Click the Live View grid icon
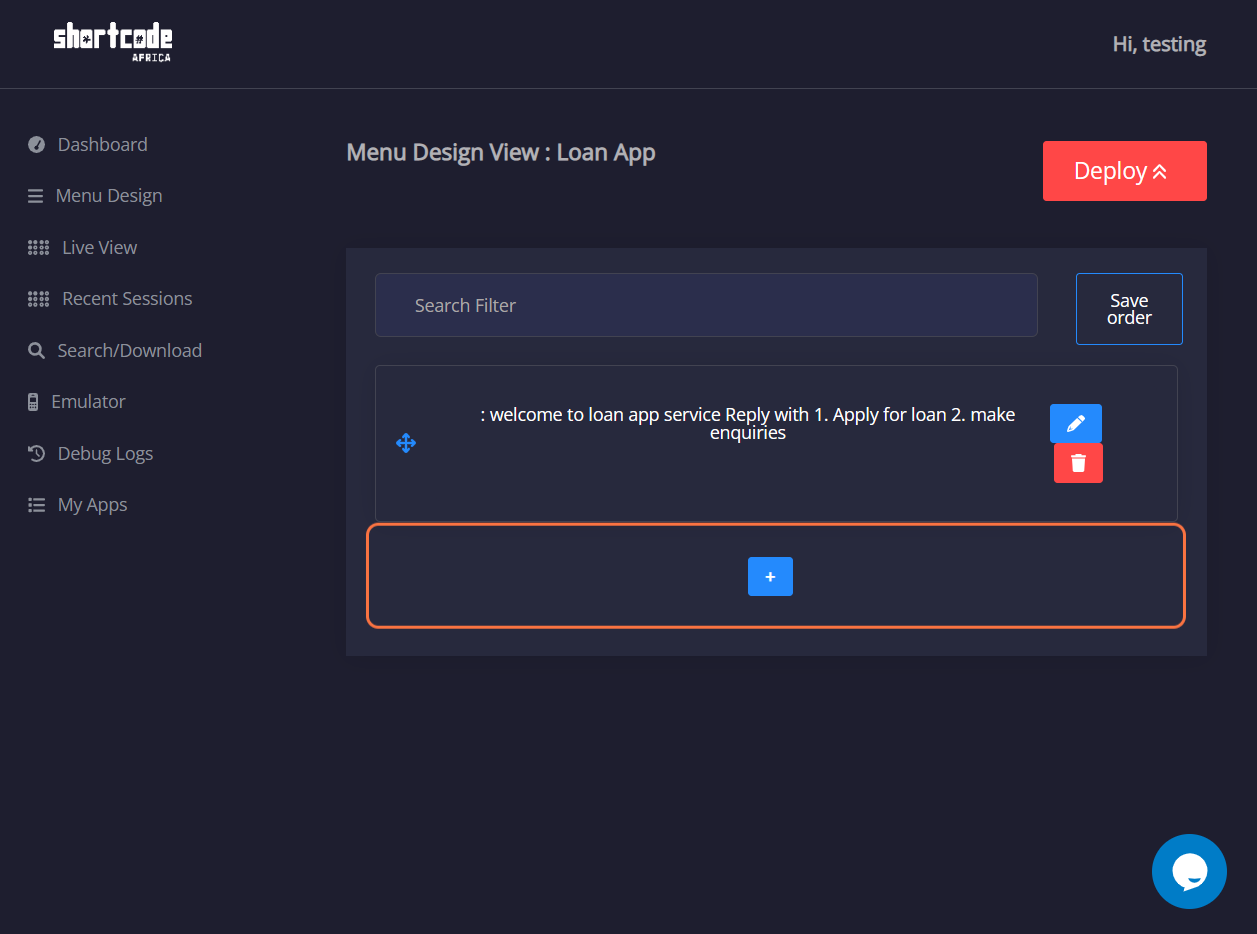The width and height of the screenshot is (1257, 934). [x=38, y=247]
